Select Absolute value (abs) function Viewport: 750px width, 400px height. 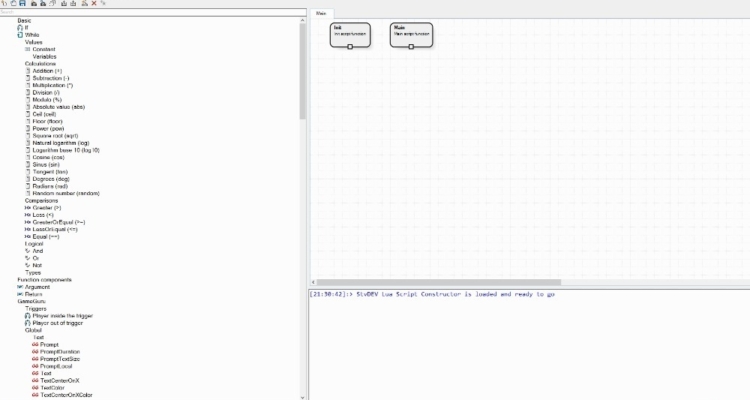(55, 107)
